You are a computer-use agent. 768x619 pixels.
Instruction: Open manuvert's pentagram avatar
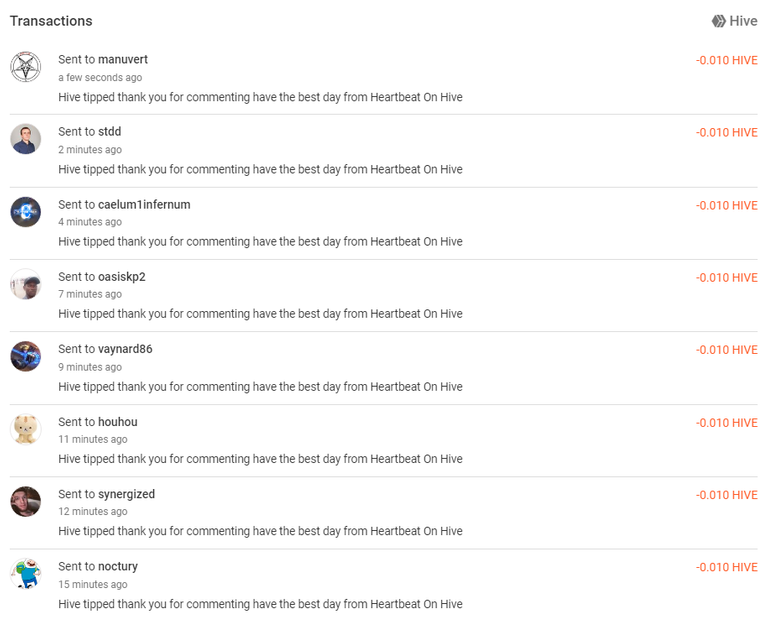coord(25,67)
